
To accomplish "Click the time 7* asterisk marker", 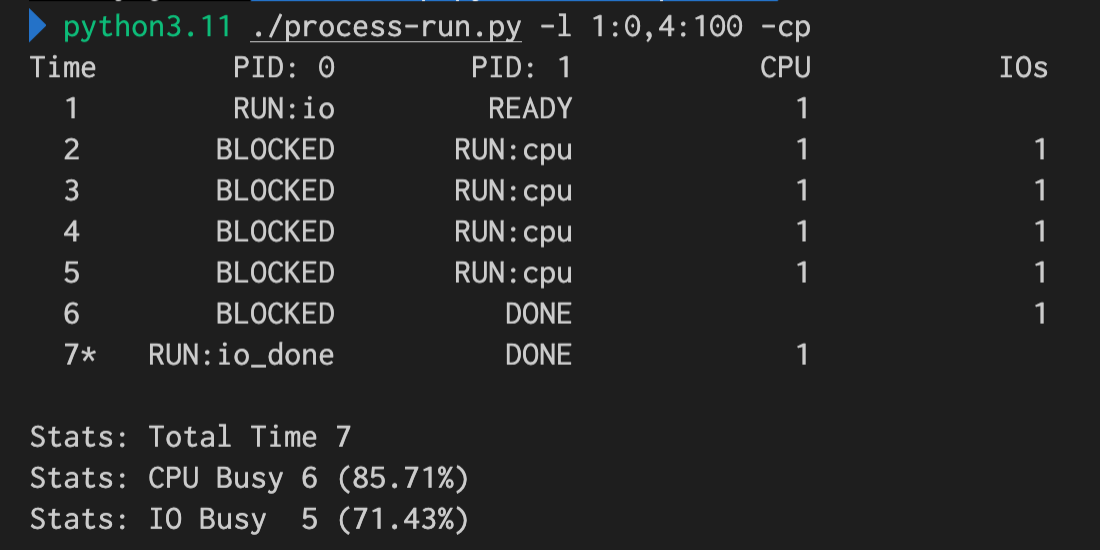I will [88, 354].
